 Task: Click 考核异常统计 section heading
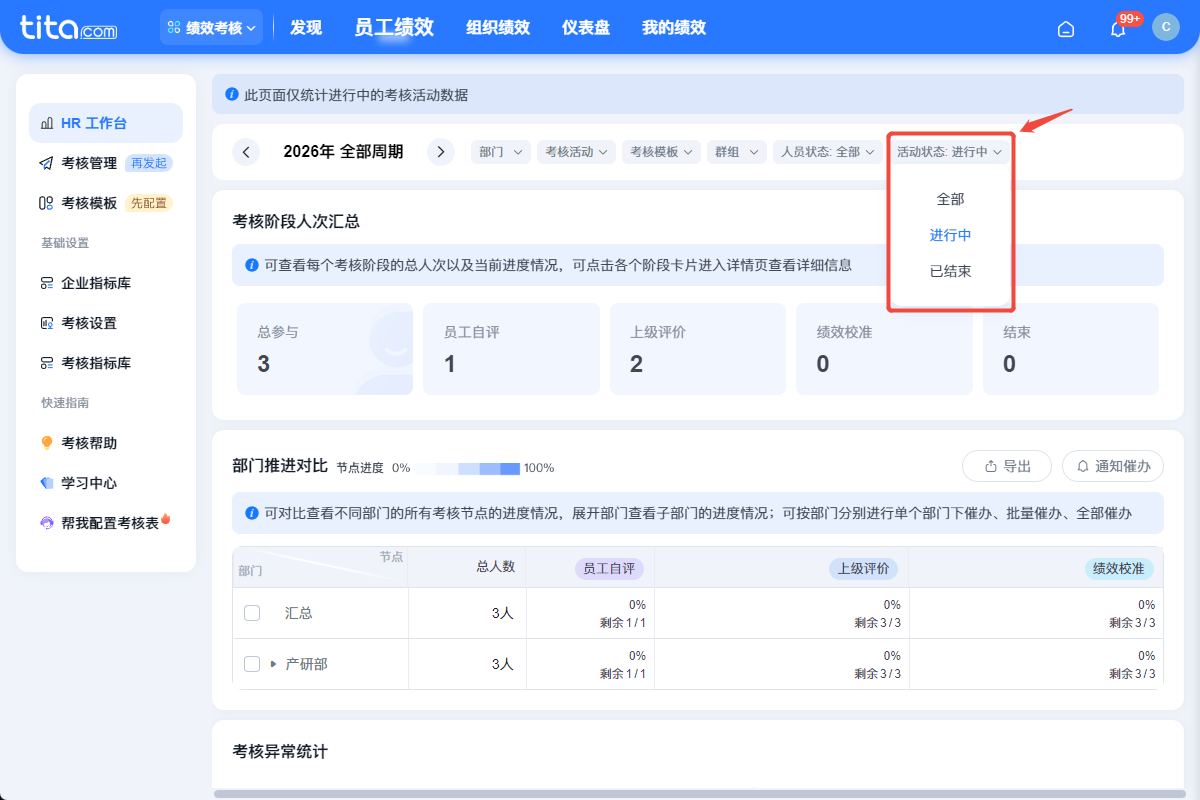tap(280, 751)
